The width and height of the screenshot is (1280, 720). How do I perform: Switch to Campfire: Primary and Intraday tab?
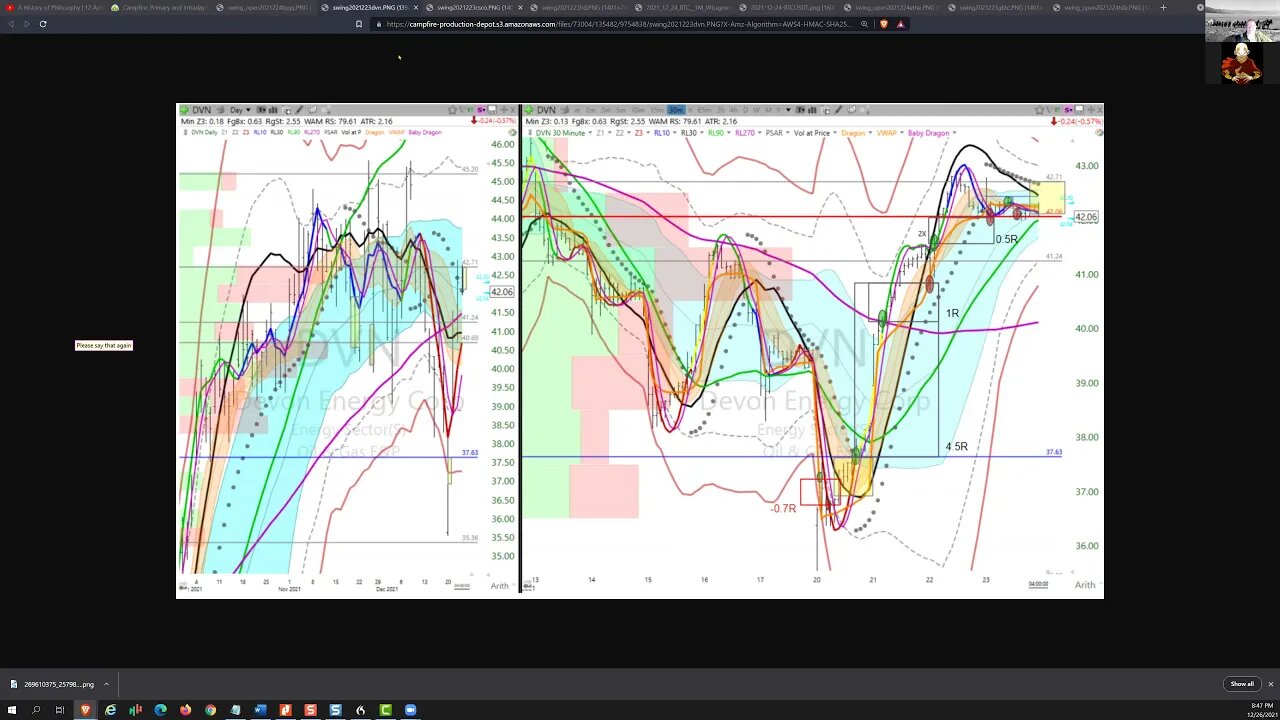159,8
